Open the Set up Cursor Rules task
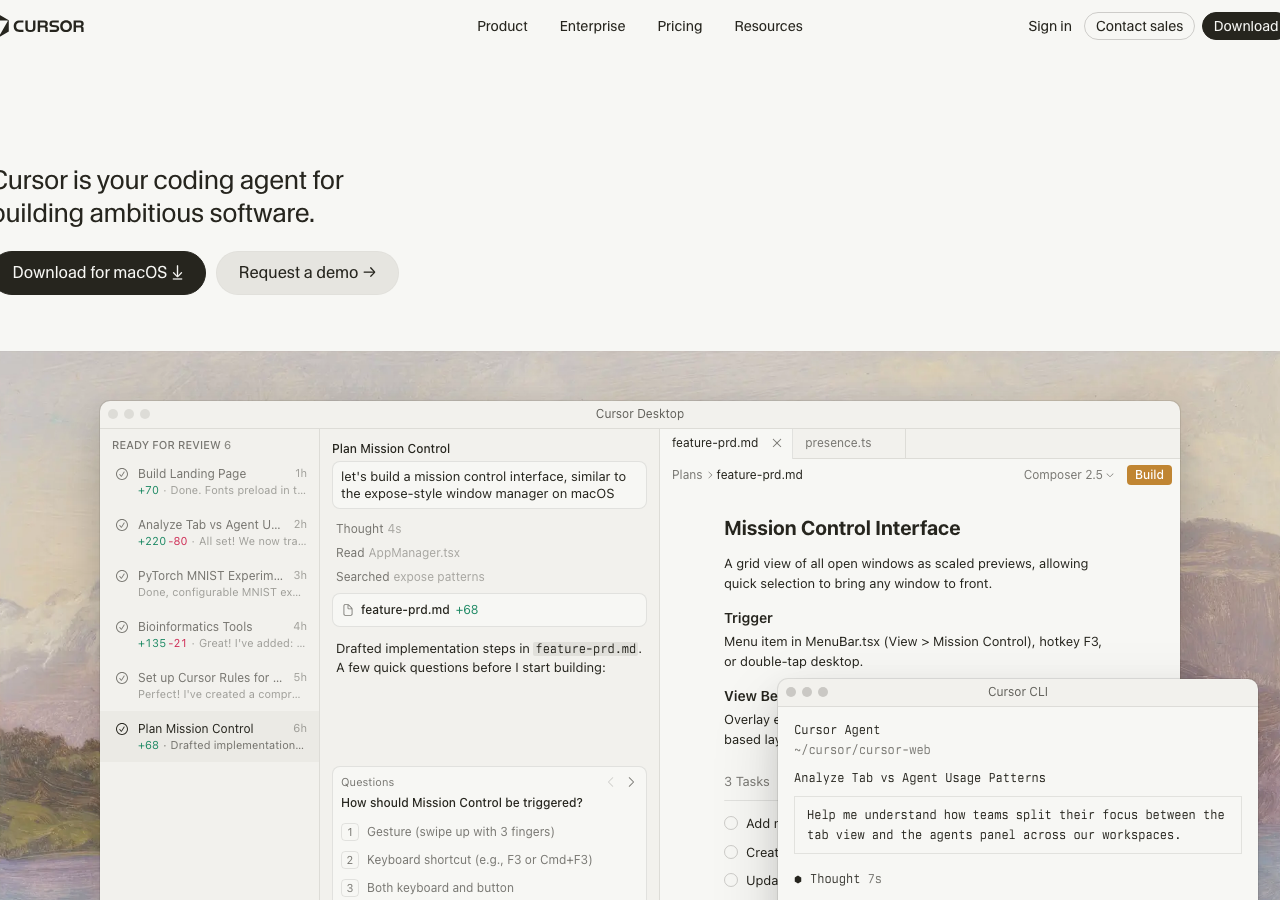 coord(210,686)
